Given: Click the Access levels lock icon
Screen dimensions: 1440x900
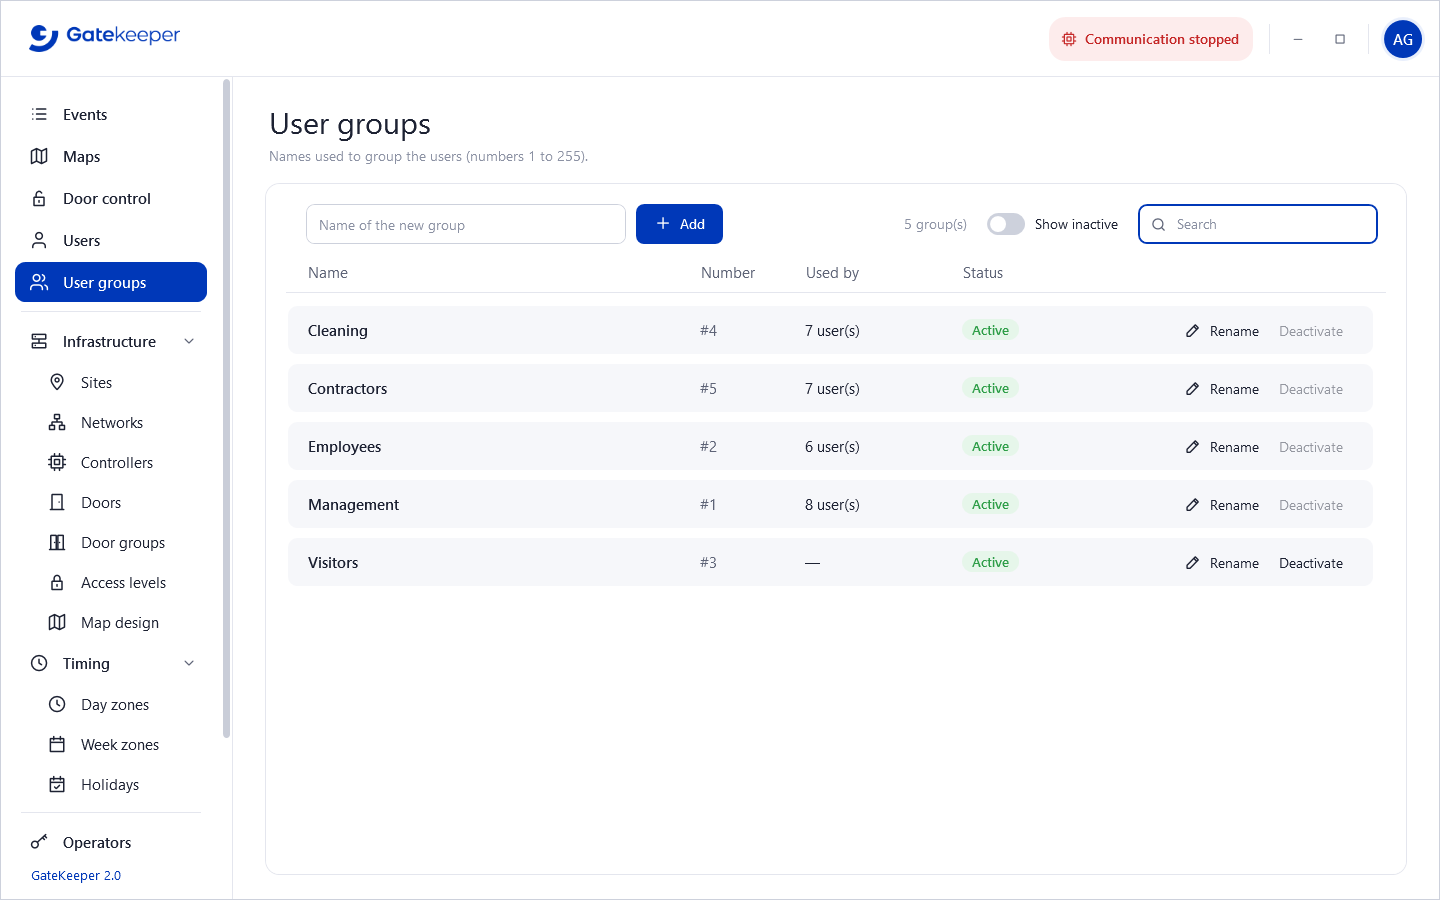Looking at the screenshot, I should point(57,582).
